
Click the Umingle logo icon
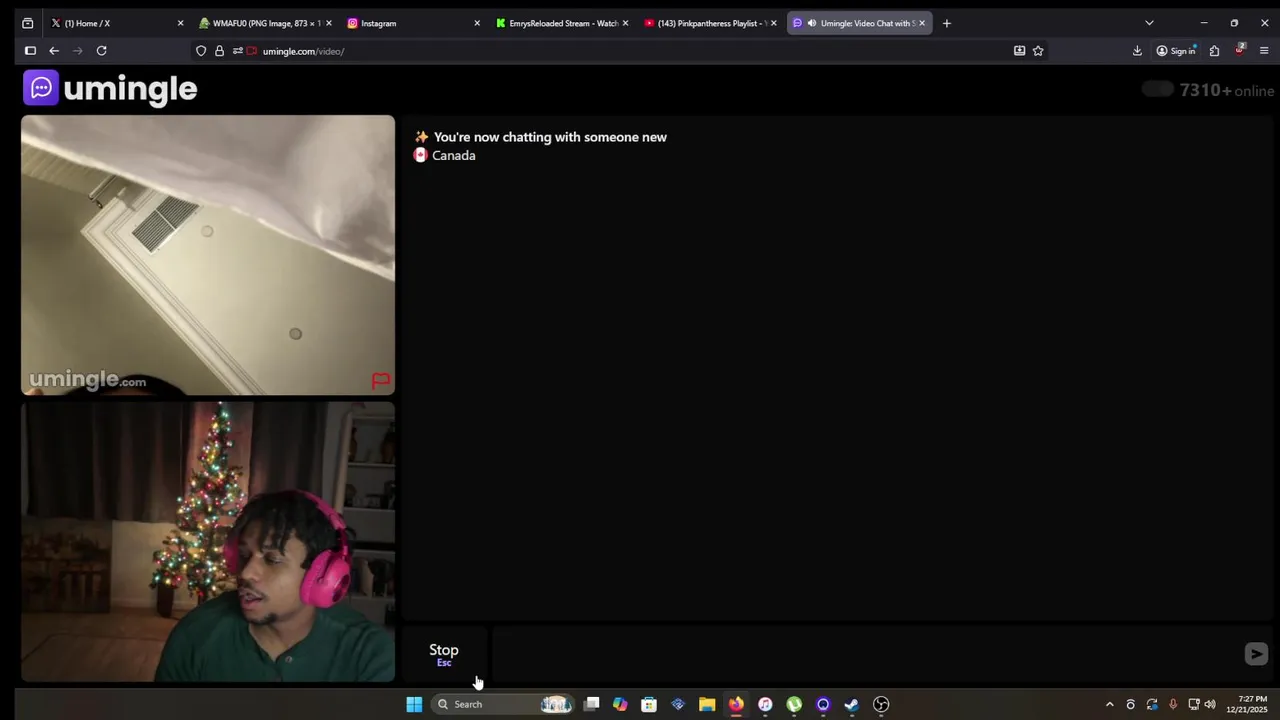click(x=41, y=88)
